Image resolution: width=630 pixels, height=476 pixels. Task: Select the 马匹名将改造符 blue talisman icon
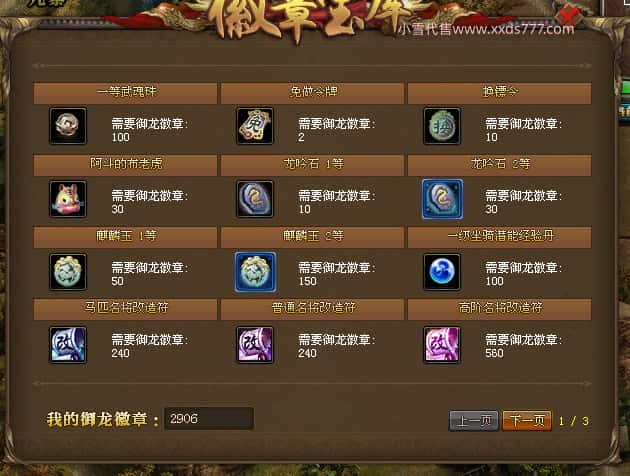coord(68,345)
